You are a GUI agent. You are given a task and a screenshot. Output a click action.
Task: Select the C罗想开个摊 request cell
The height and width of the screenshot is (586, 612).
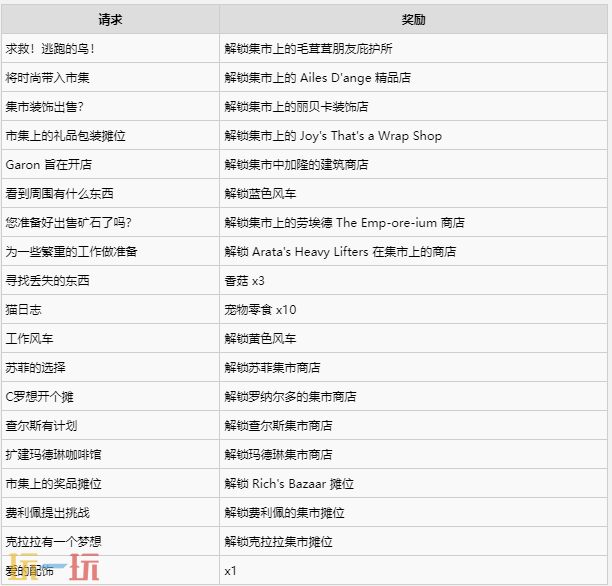tap(41, 397)
